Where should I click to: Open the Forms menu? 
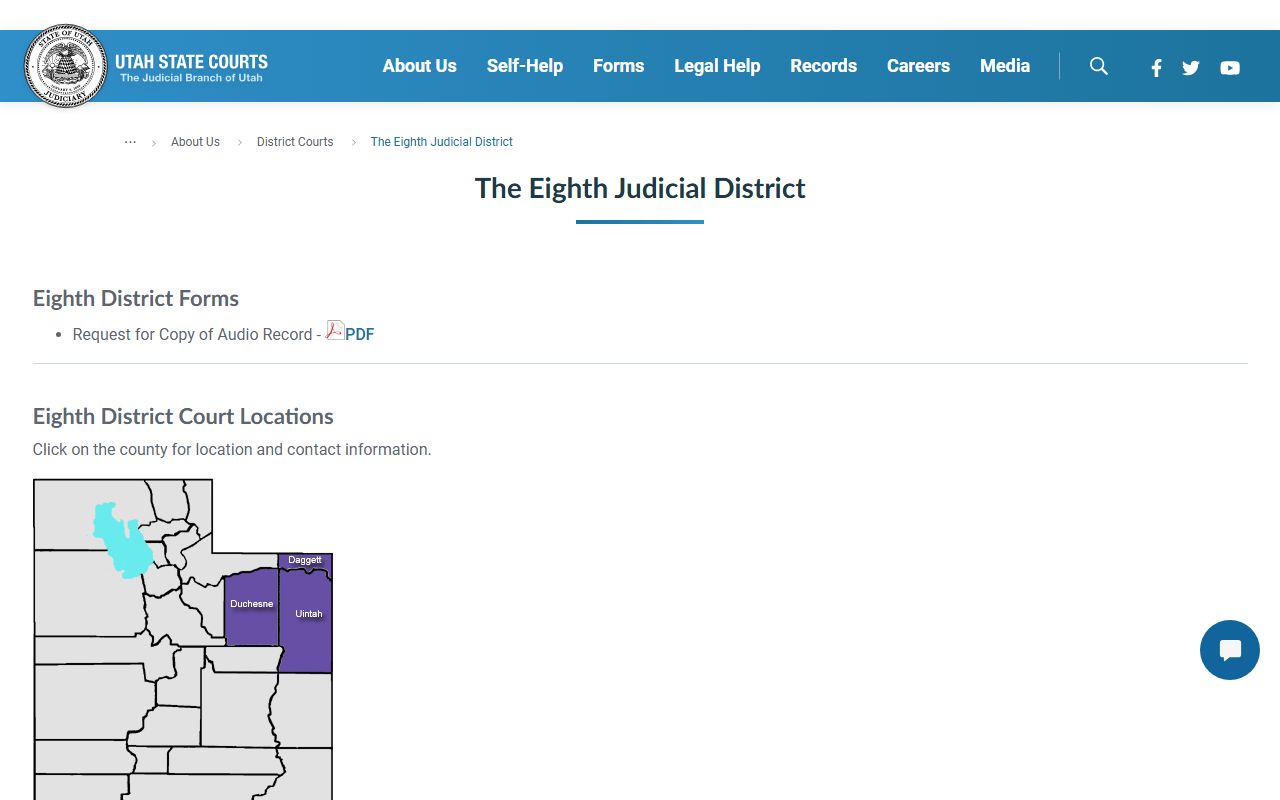coord(618,66)
